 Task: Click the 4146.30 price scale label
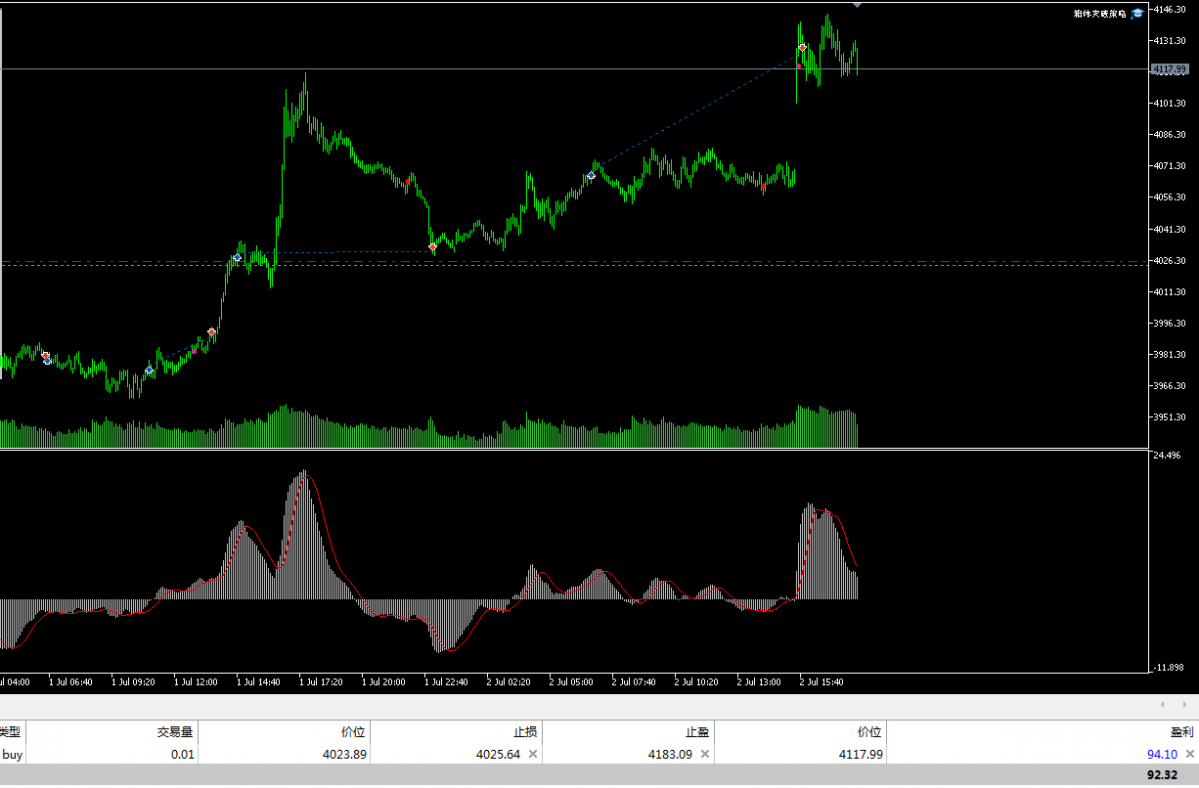1170,9
